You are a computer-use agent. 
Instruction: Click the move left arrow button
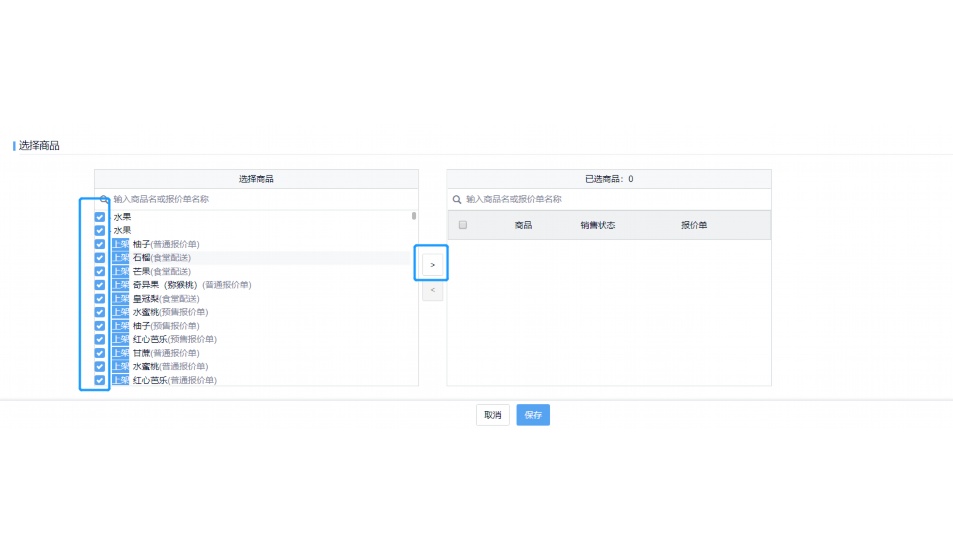432,291
